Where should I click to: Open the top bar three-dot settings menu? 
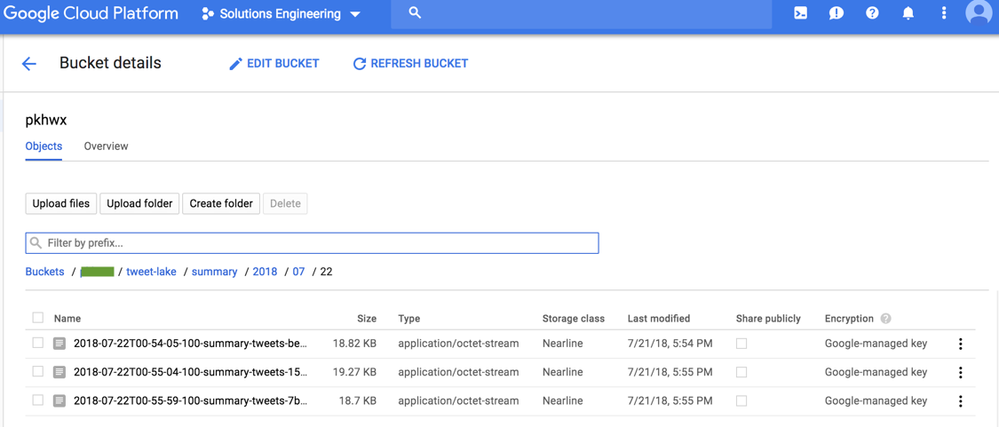[x=944, y=14]
